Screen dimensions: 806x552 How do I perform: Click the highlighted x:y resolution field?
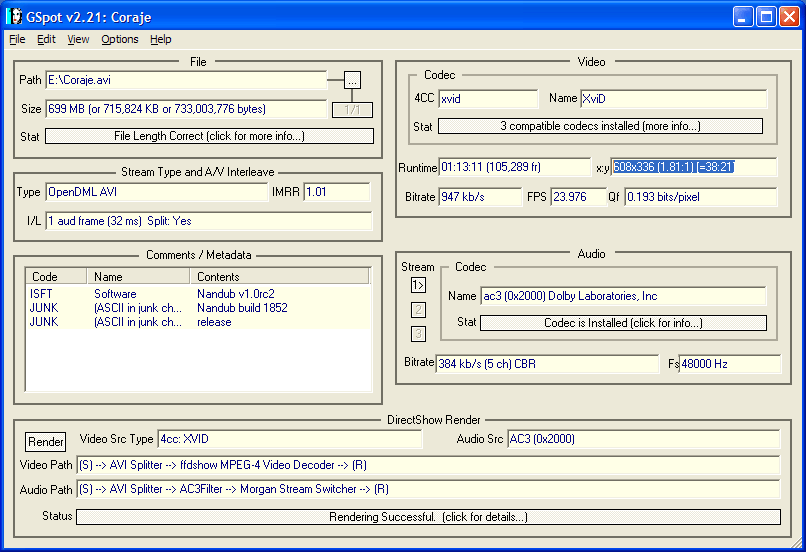pyautogui.click(x=693, y=167)
